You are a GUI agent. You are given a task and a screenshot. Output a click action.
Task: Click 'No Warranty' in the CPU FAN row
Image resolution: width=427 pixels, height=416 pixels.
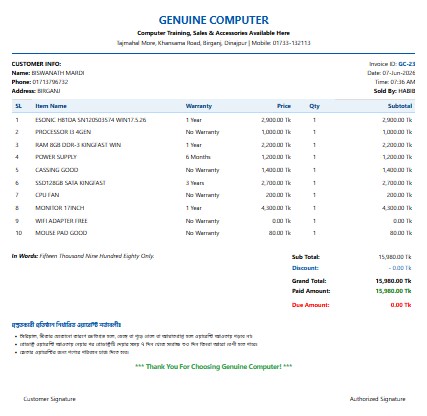(x=202, y=195)
